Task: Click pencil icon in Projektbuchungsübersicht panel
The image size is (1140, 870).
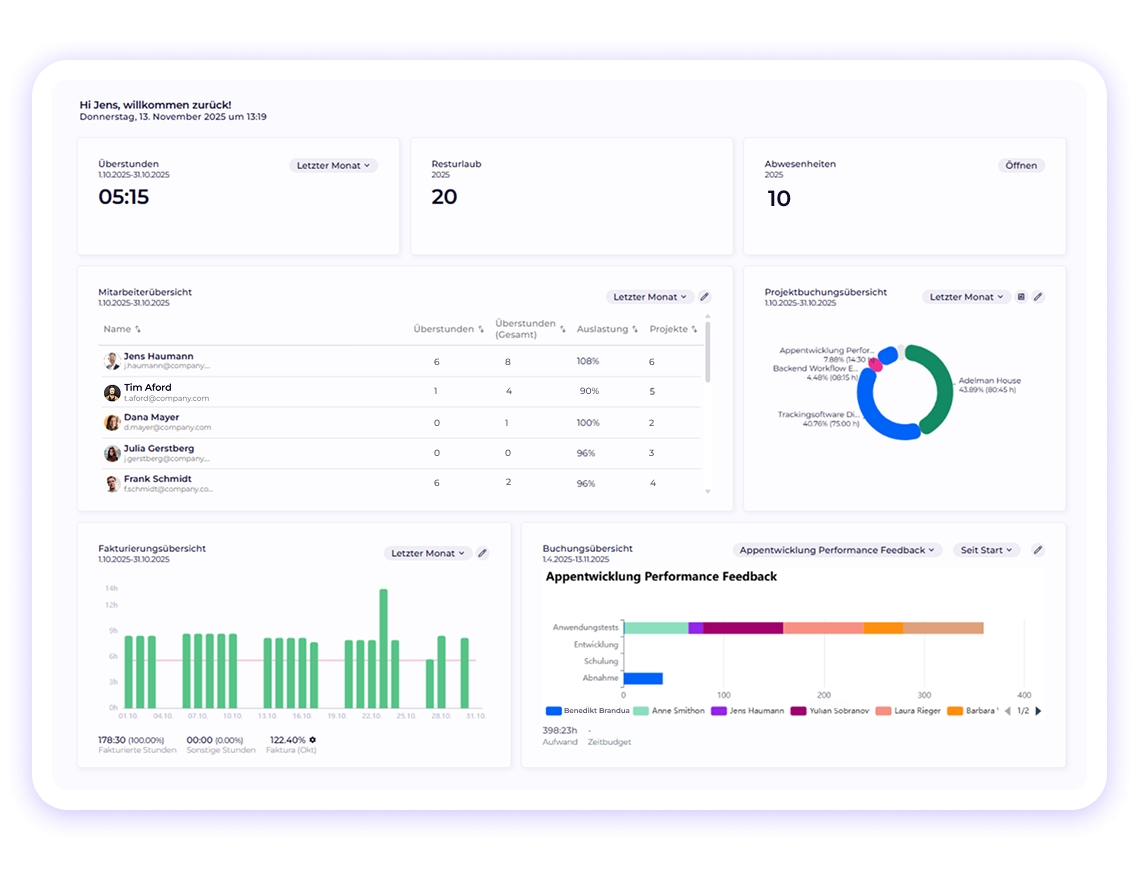Action: 1038,297
